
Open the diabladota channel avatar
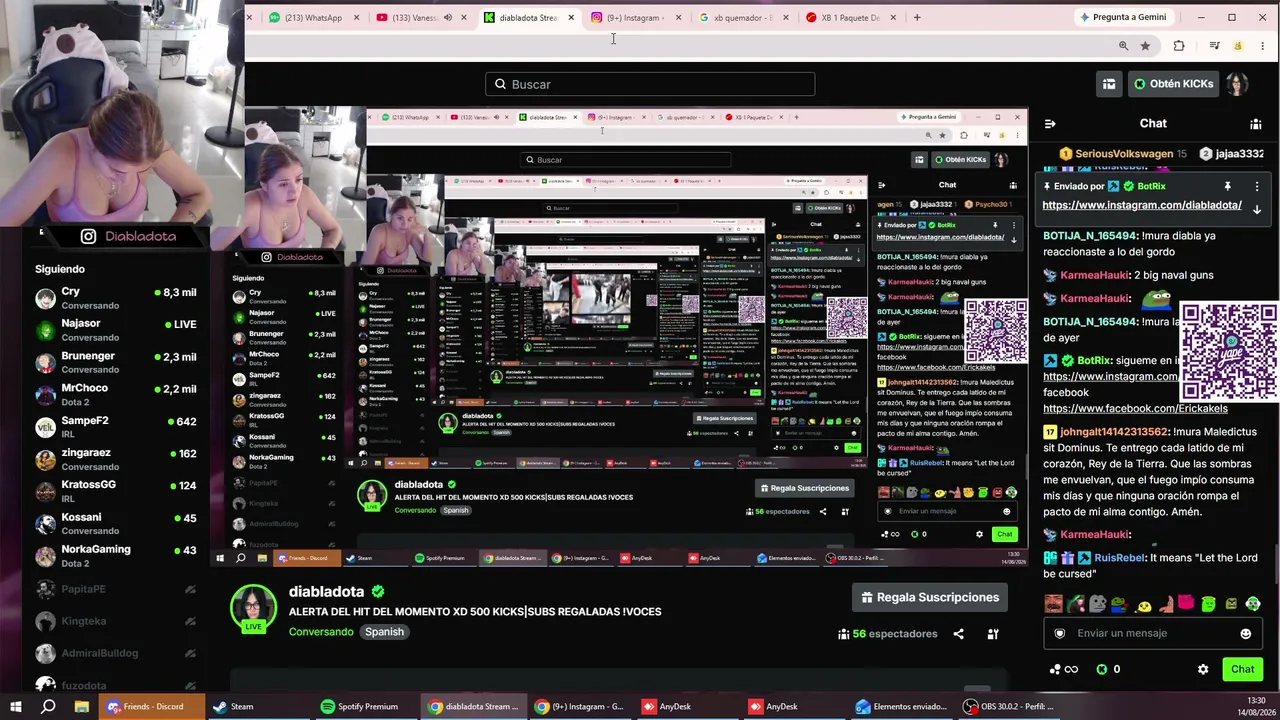tap(253, 608)
